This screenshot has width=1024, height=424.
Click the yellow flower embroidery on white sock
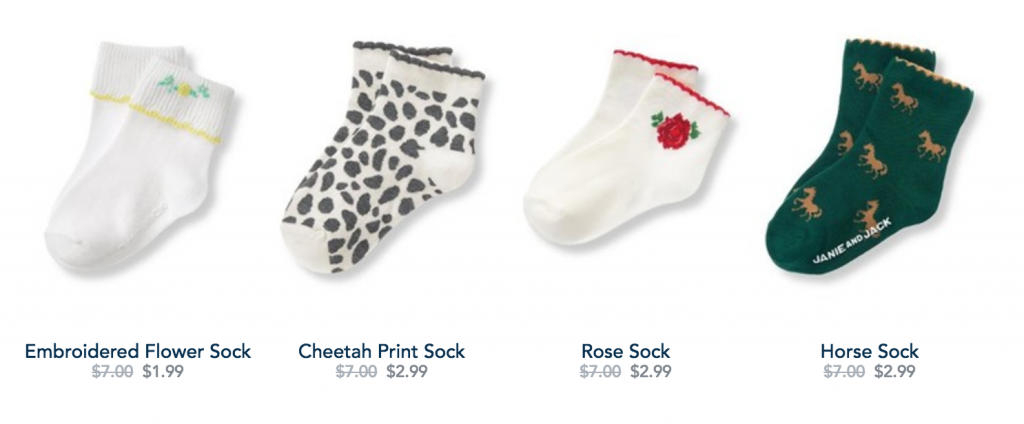pos(184,88)
